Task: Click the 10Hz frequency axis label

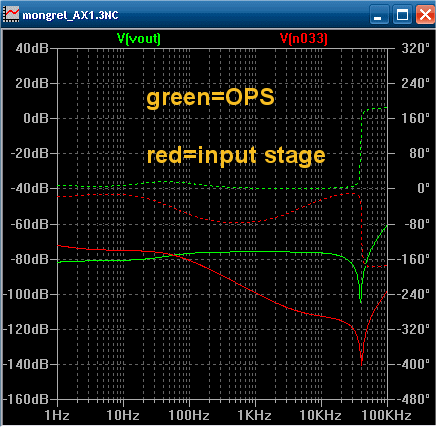Action: click(123, 416)
